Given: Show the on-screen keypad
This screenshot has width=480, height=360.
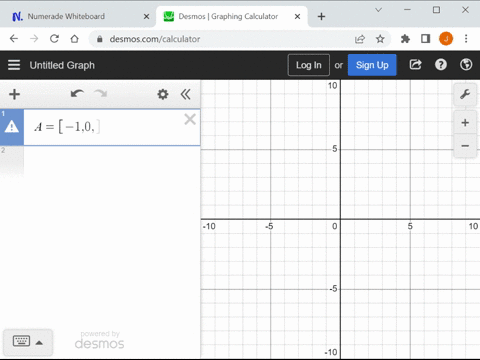Looking at the screenshot, I should (28, 342).
